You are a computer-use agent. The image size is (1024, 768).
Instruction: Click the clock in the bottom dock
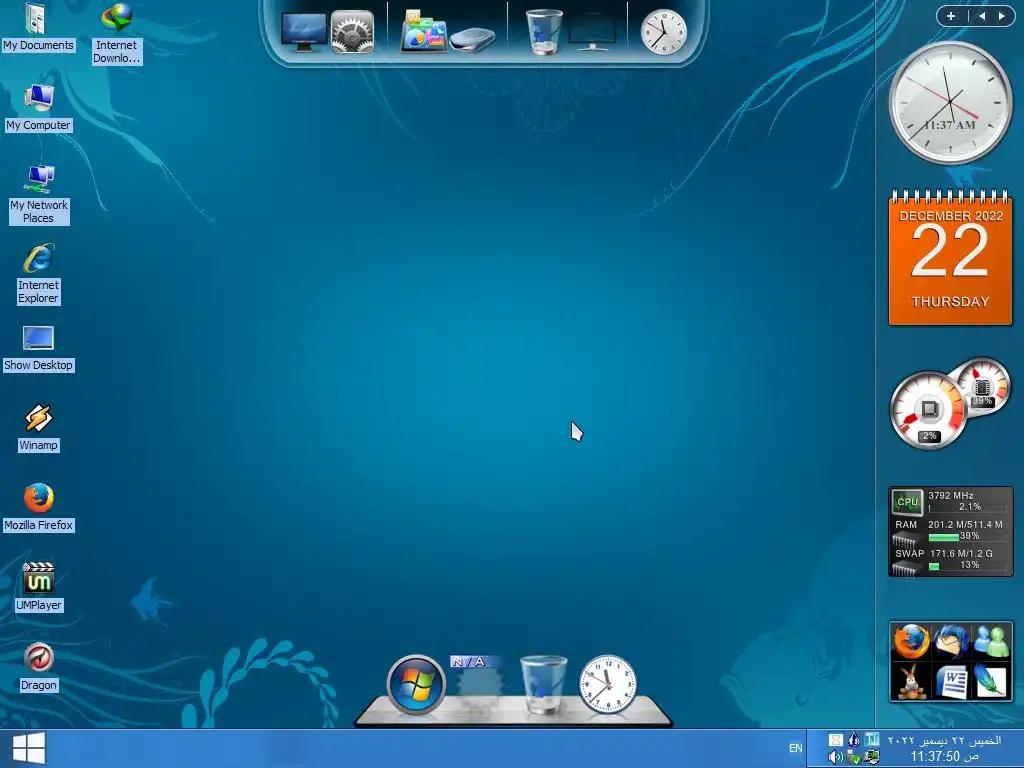click(x=608, y=684)
